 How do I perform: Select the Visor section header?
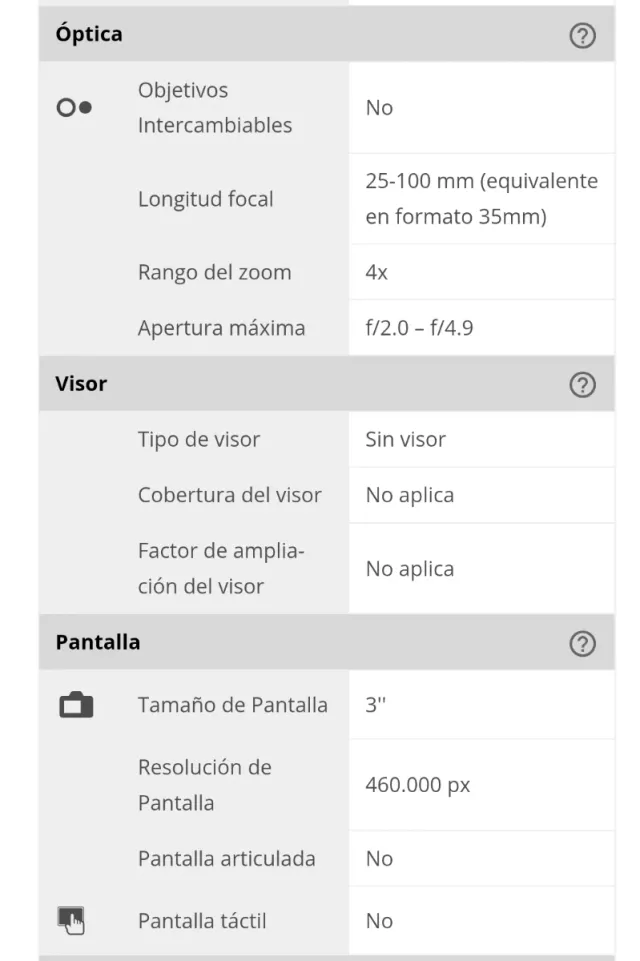pyautogui.click(x=82, y=384)
